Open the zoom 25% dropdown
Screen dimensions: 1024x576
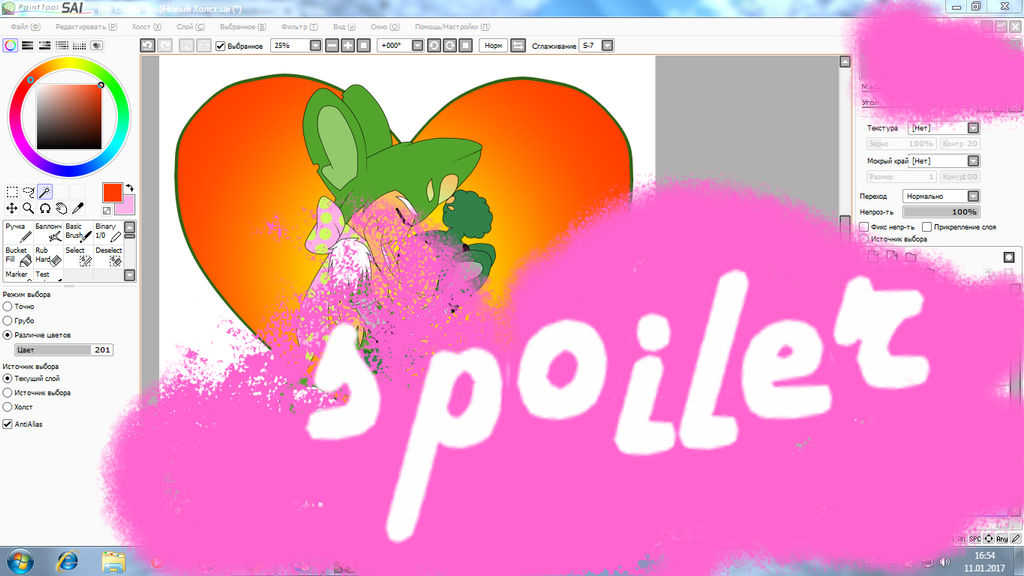click(x=315, y=45)
